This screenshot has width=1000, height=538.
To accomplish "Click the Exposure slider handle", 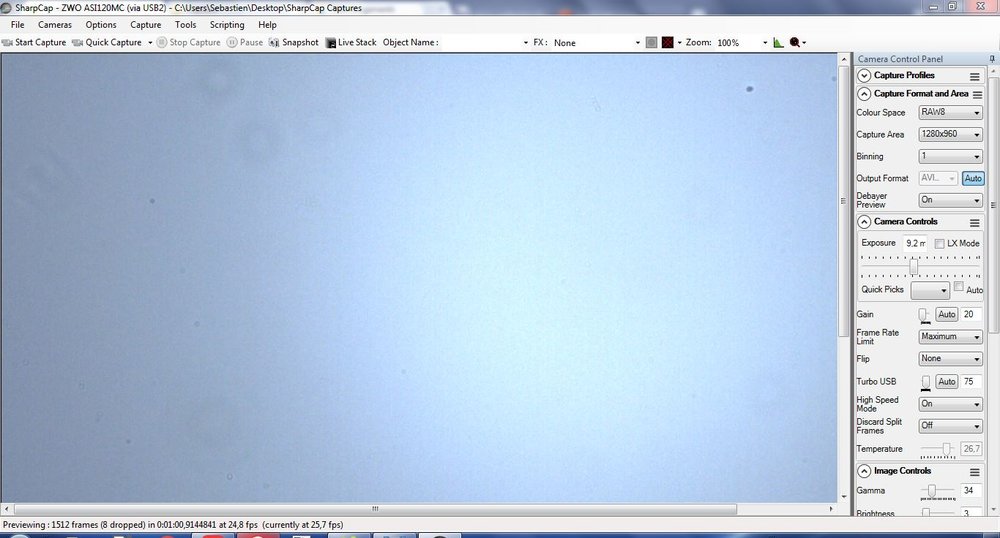I will [914, 266].
